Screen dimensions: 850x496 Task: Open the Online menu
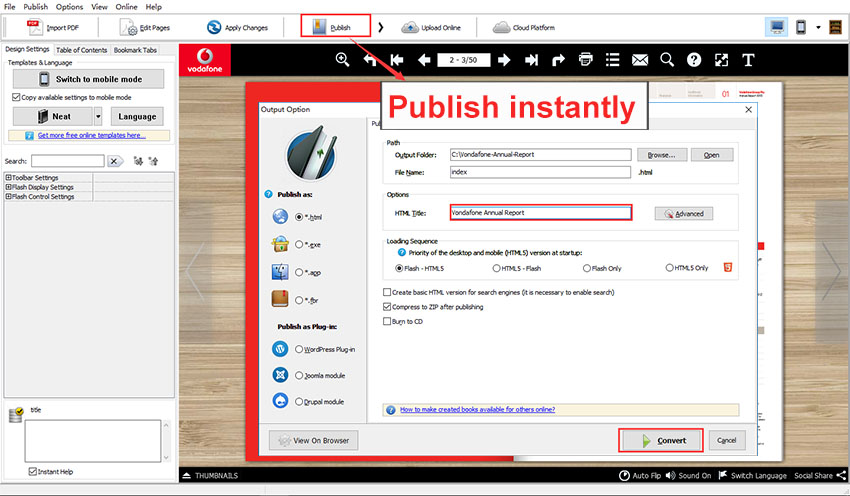126,7
